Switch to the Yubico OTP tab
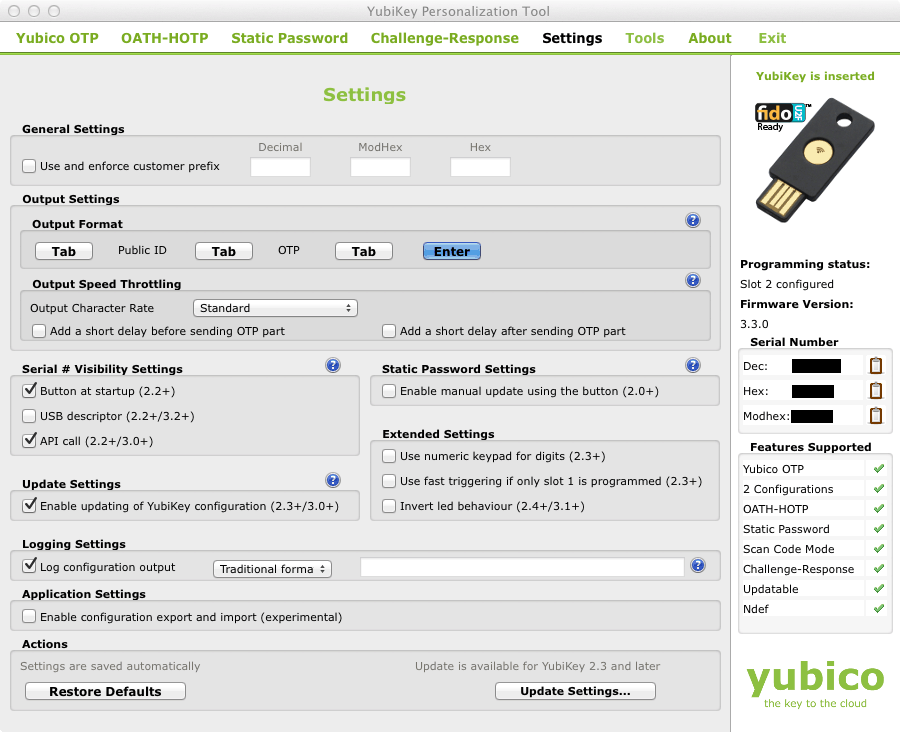This screenshot has height=732, width=900. 57,38
